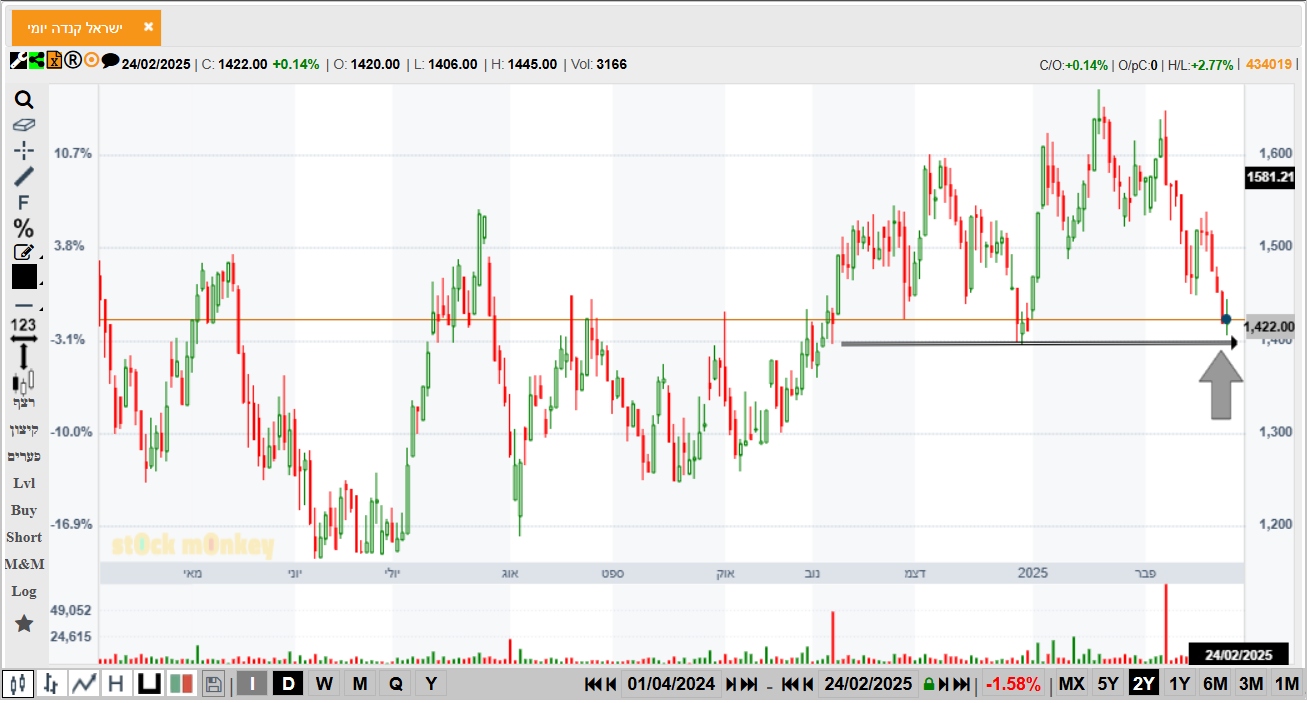The width and height of the screenshot is (1307, 703).
Task: Export data with the Excel file icon
Action: click(54, 60)
